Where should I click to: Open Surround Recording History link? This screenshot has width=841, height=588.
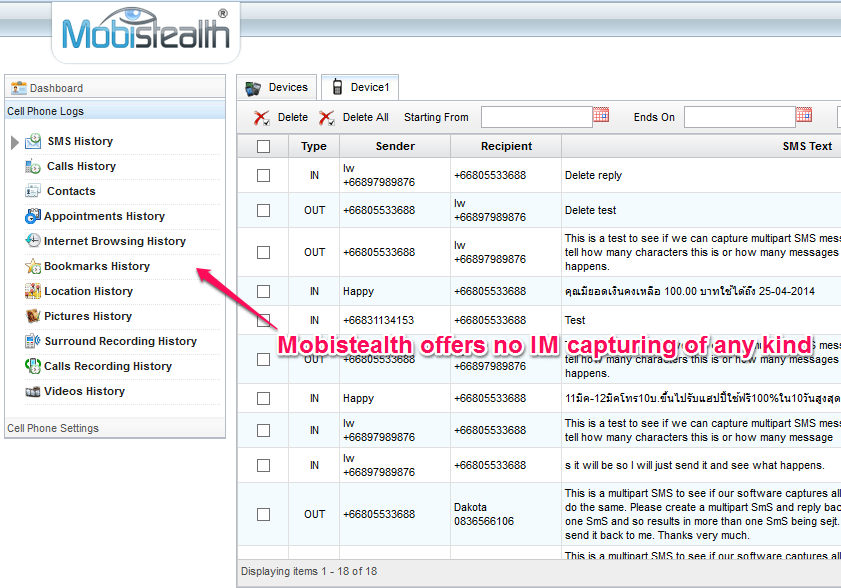click(x=121, y=341)
